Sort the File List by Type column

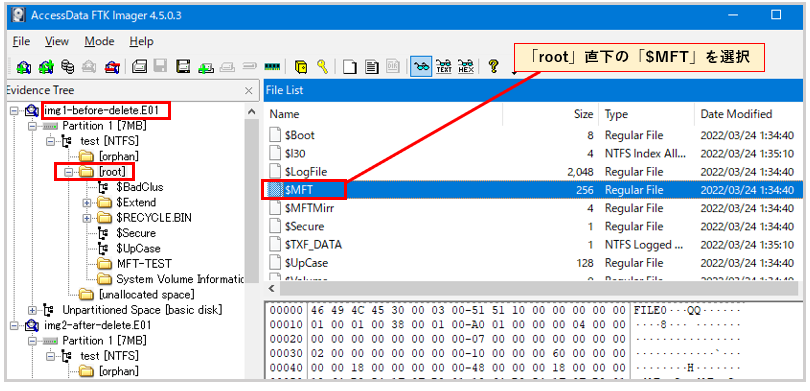(647, 114)
